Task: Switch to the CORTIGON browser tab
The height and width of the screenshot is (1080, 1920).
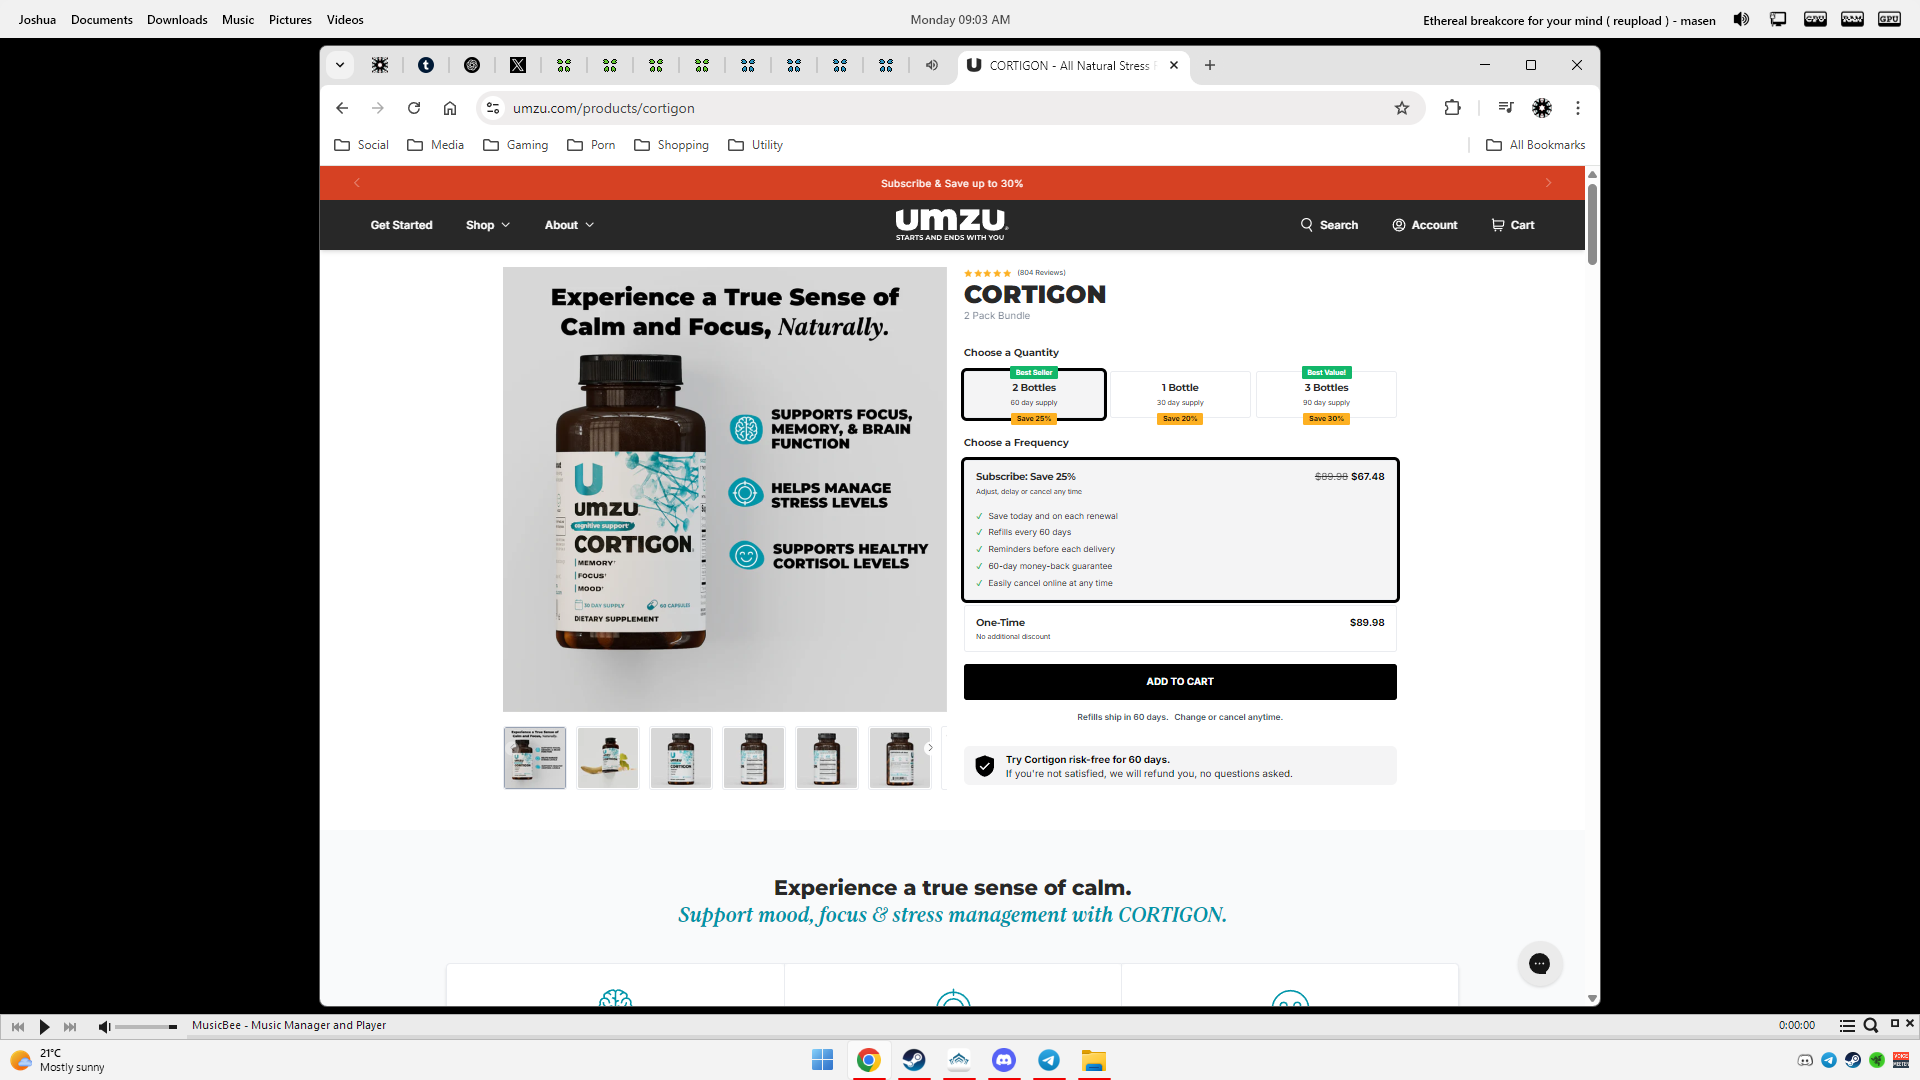Action: 1074,65
